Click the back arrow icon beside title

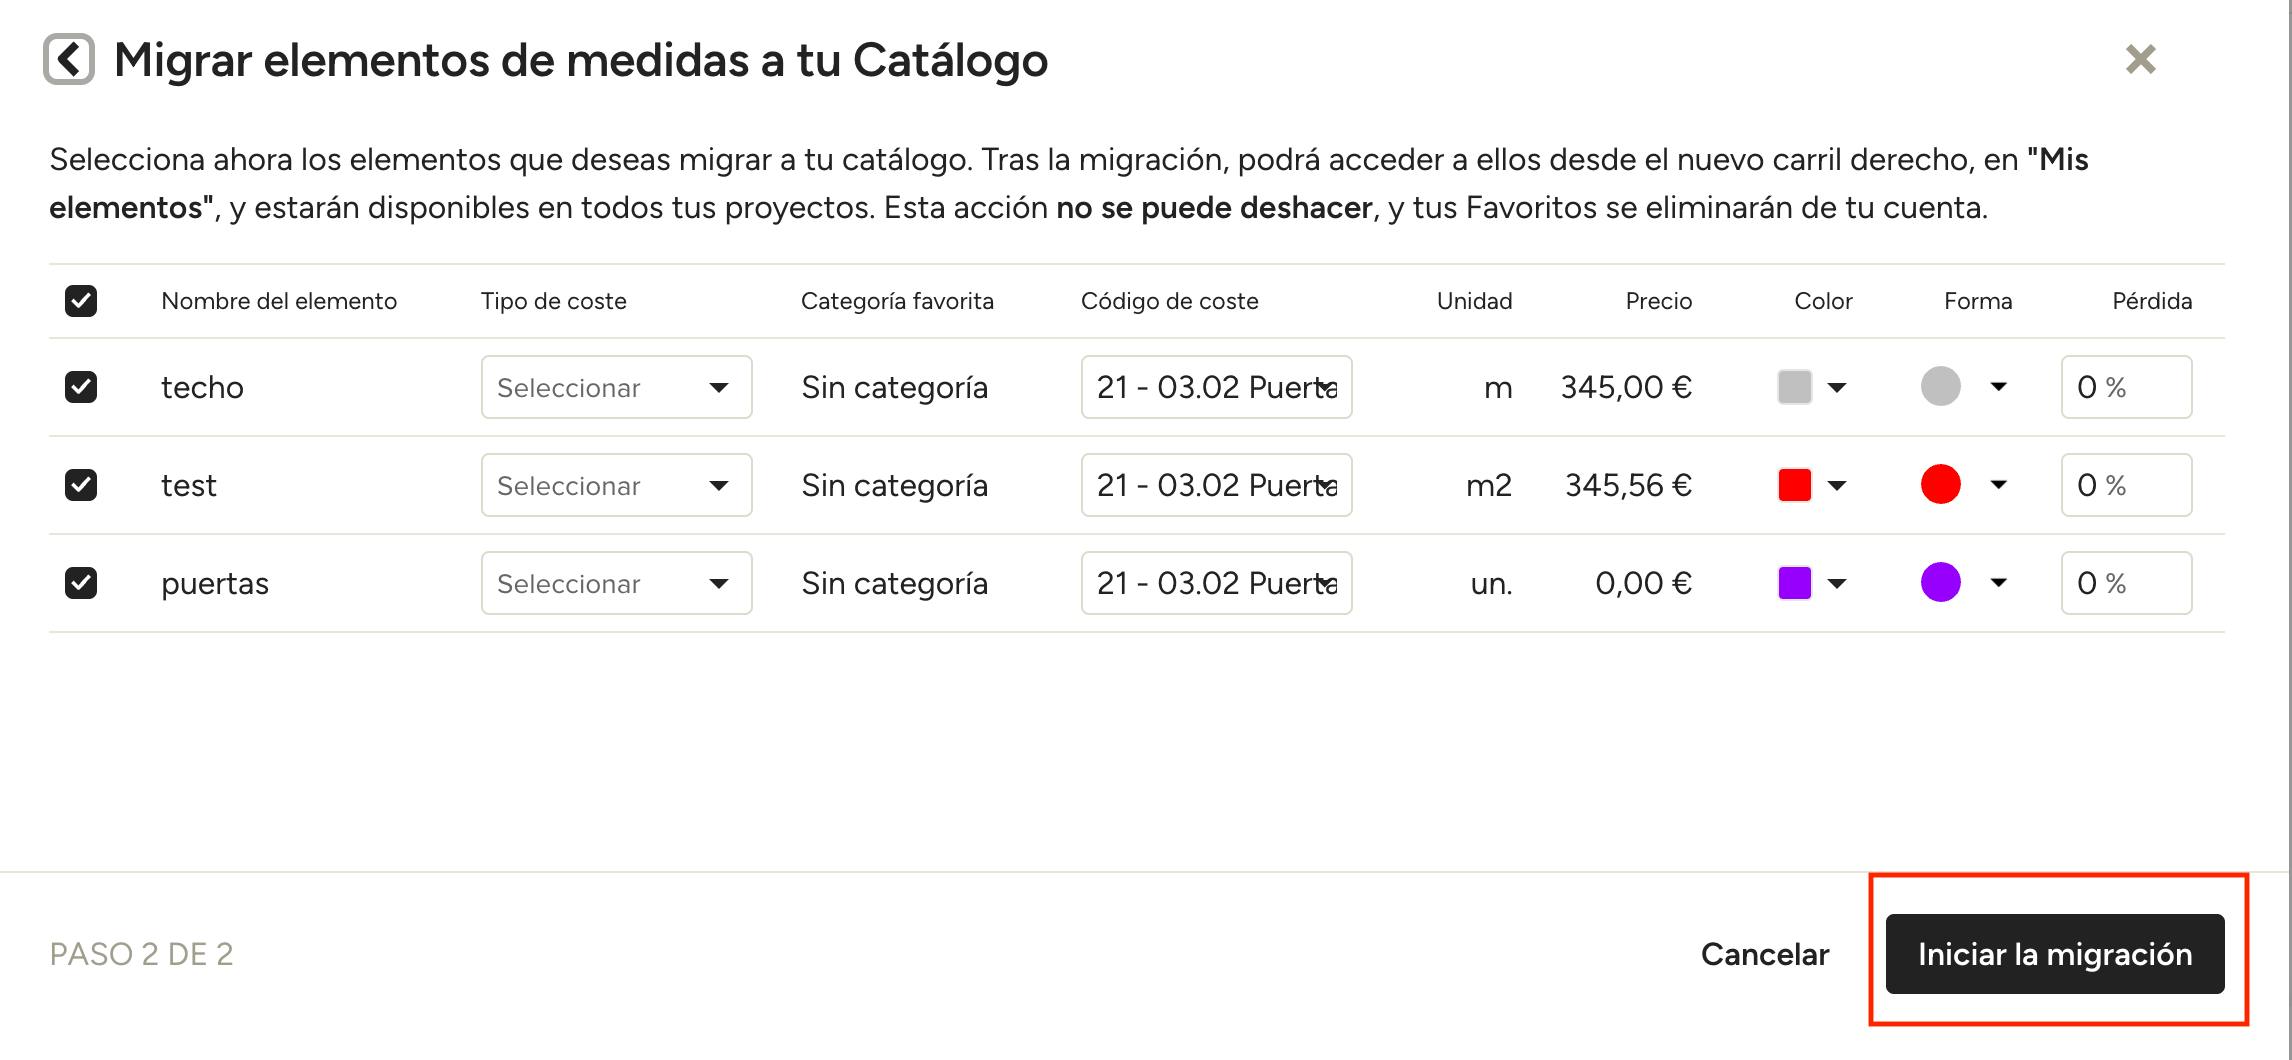pyautogui.click(x=69, y=59)
